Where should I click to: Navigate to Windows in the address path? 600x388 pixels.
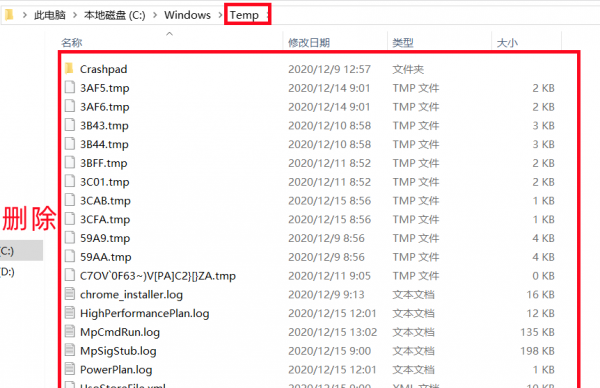point(188,15)
